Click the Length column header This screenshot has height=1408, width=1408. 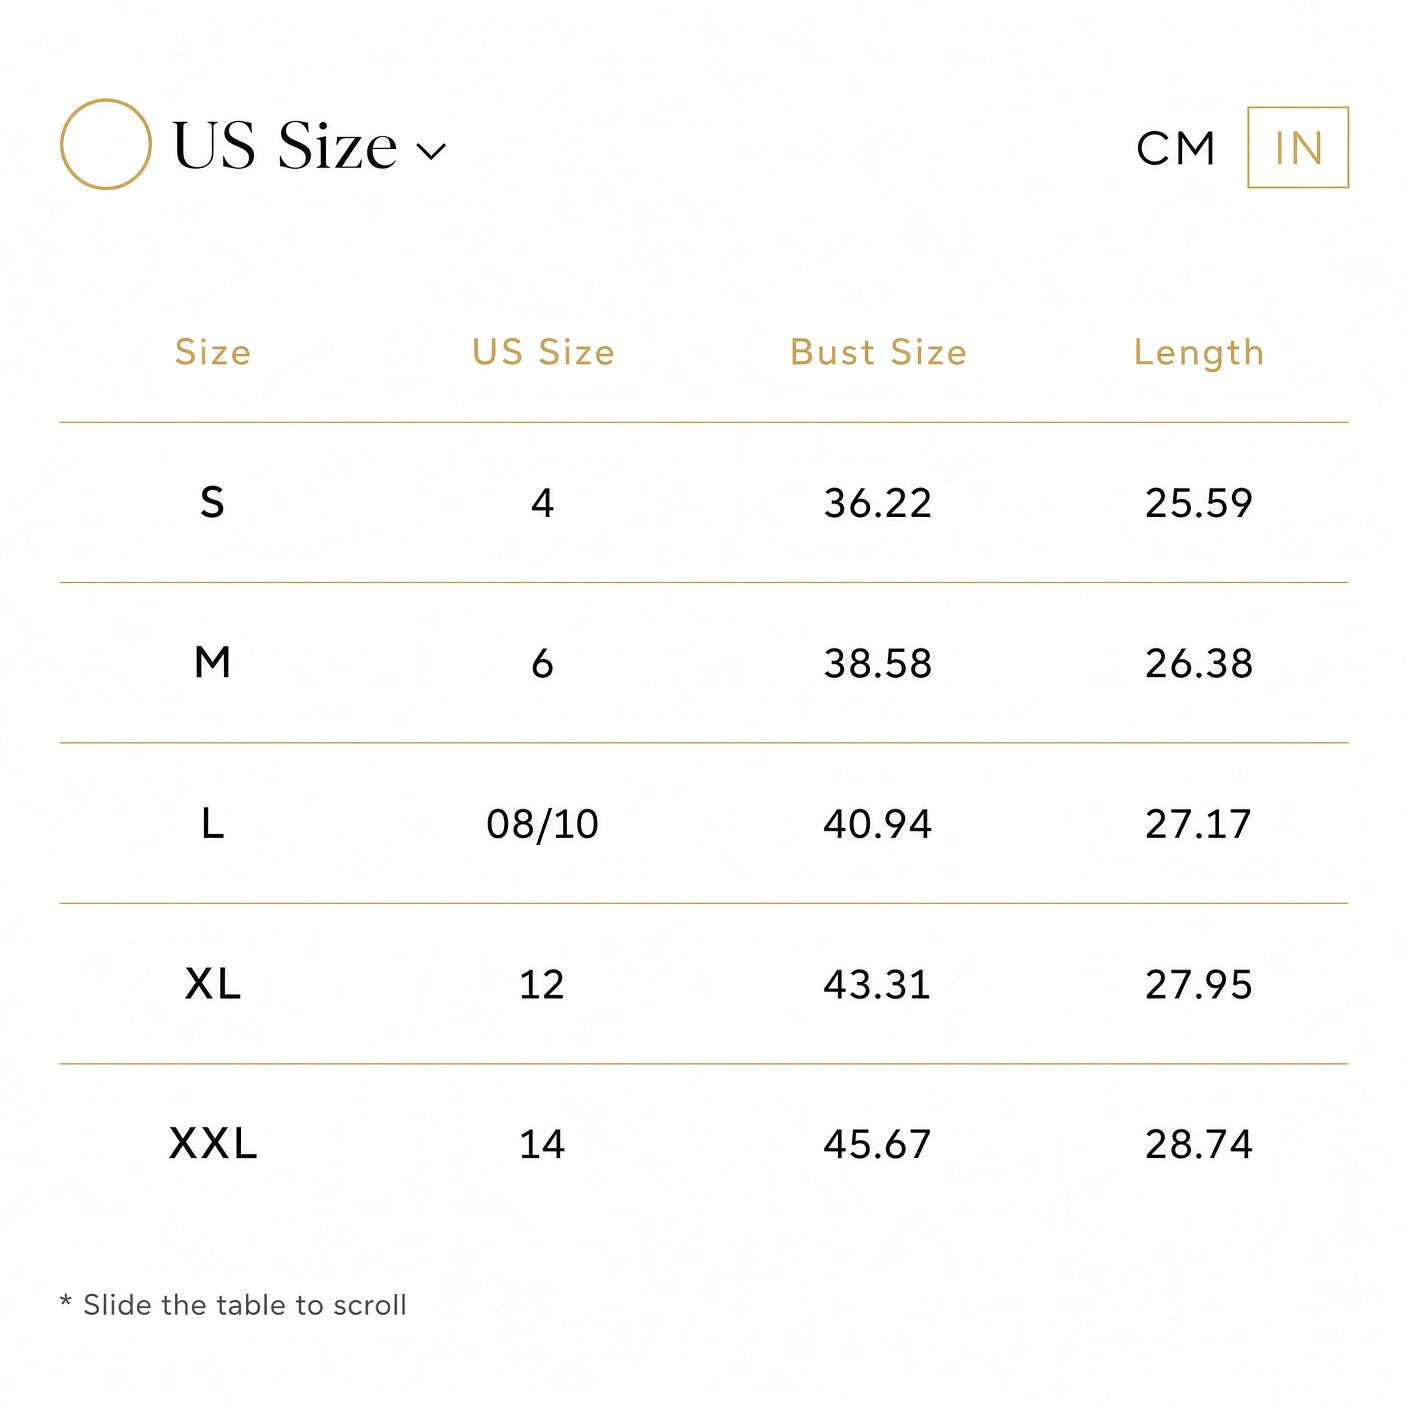[1199, 353]
